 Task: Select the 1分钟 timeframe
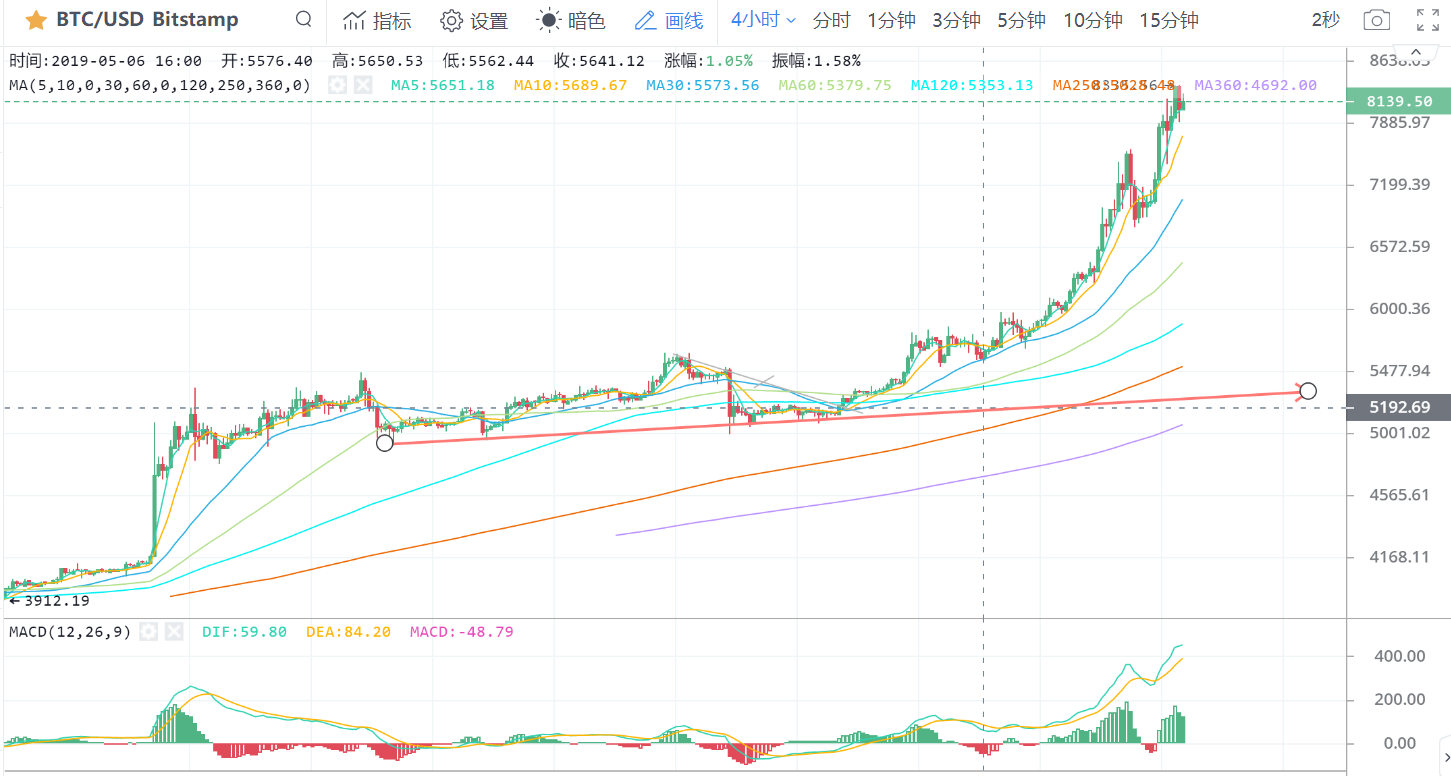tap(892, 20)
